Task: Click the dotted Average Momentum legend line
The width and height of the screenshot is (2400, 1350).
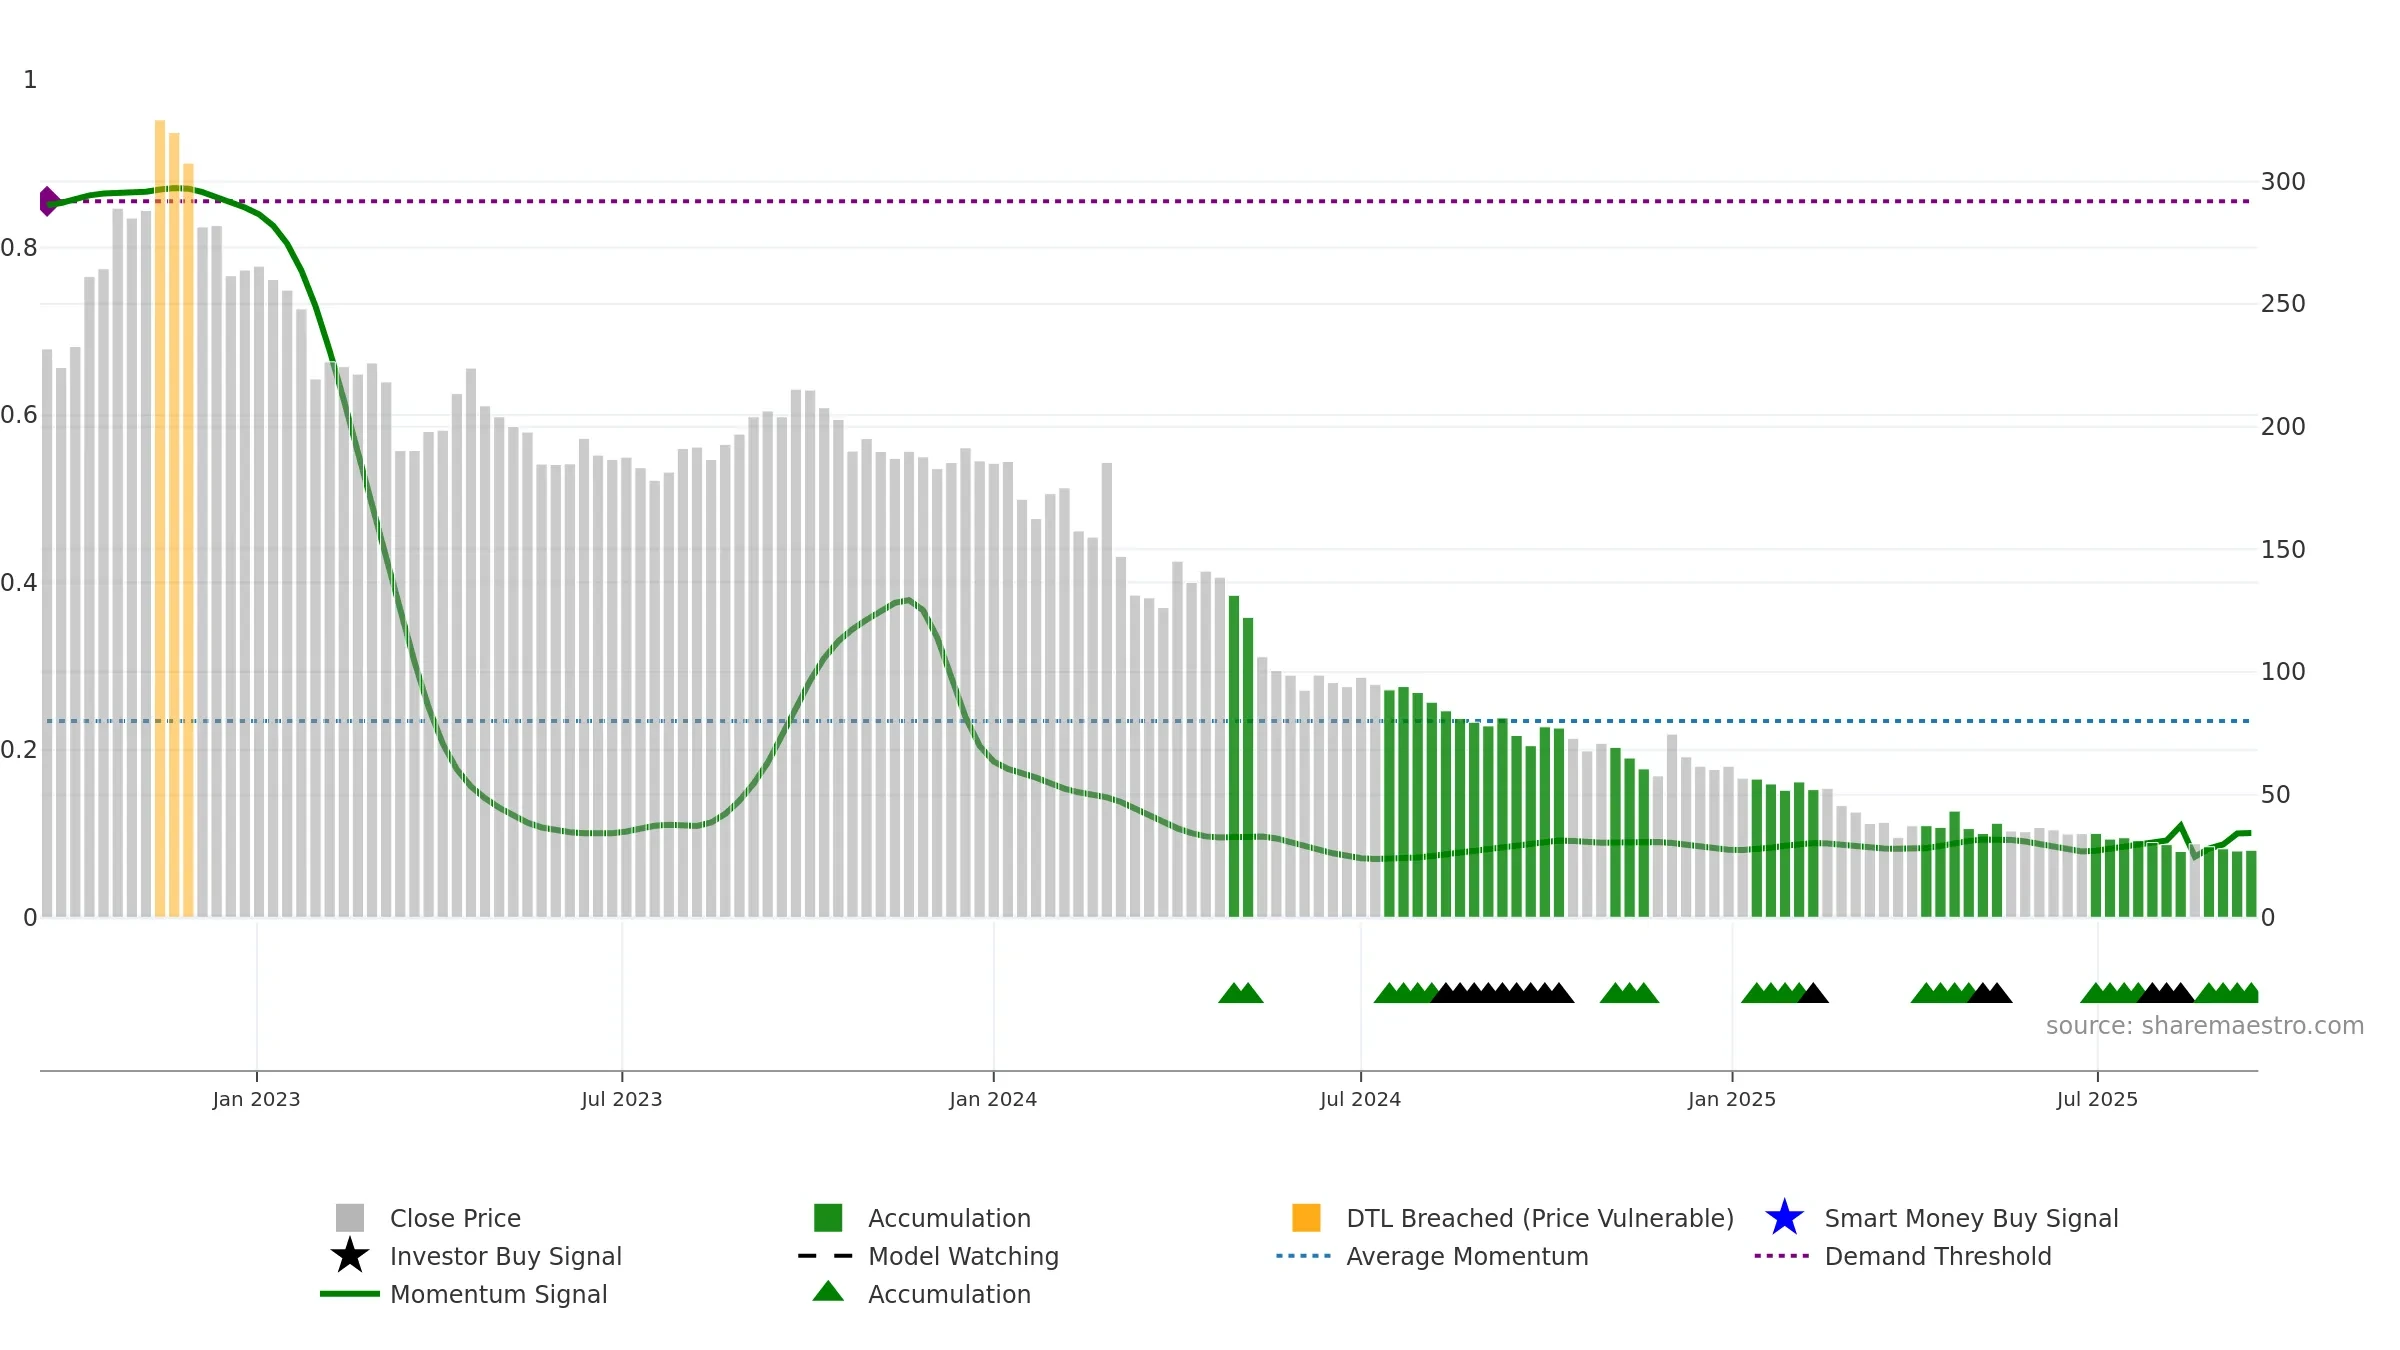Action: click(x=1304, y=1256)
